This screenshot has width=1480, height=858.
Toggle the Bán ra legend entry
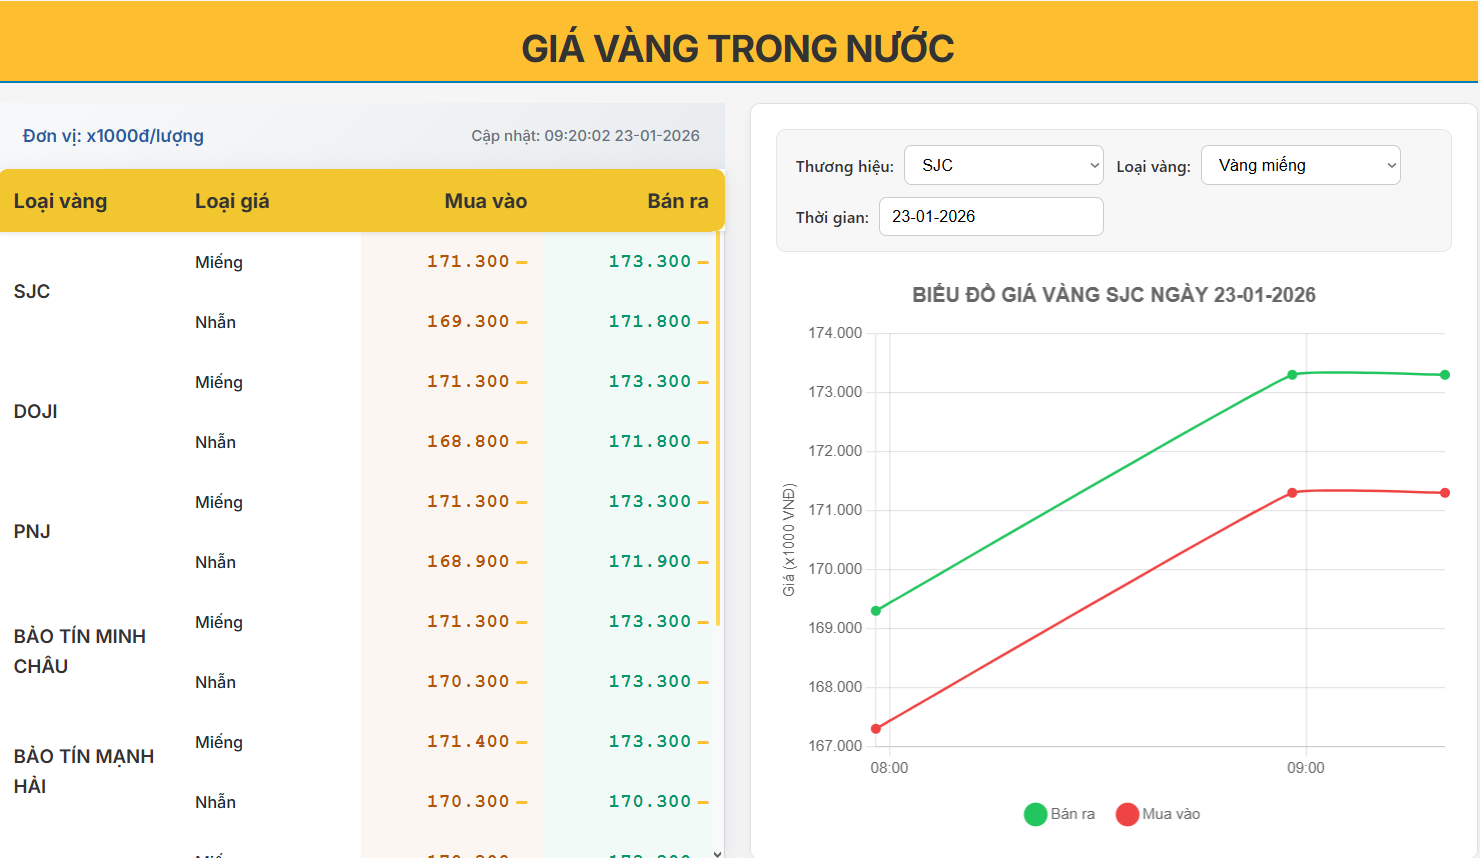[x=1060, y=814]
